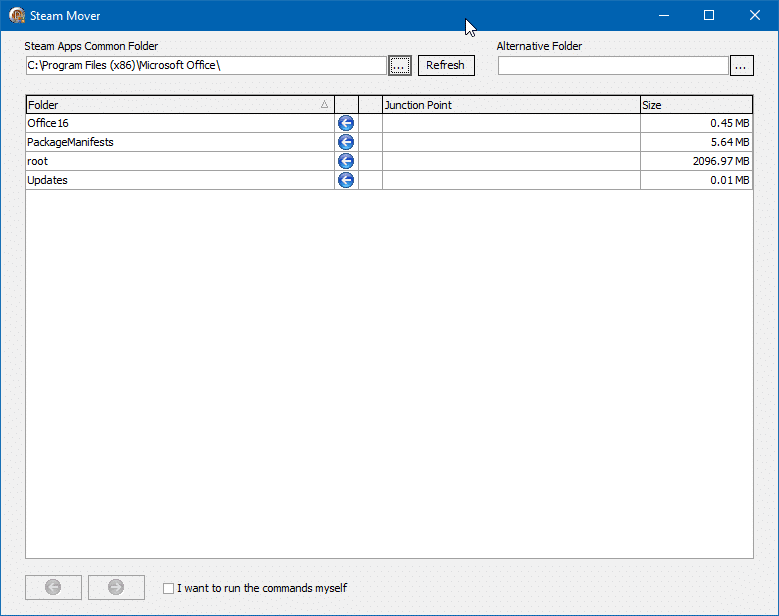779x616 pixels.
Task: Click the blue arrow icon beside Office16
Action: pyautogui.click(x=346, y=123)
